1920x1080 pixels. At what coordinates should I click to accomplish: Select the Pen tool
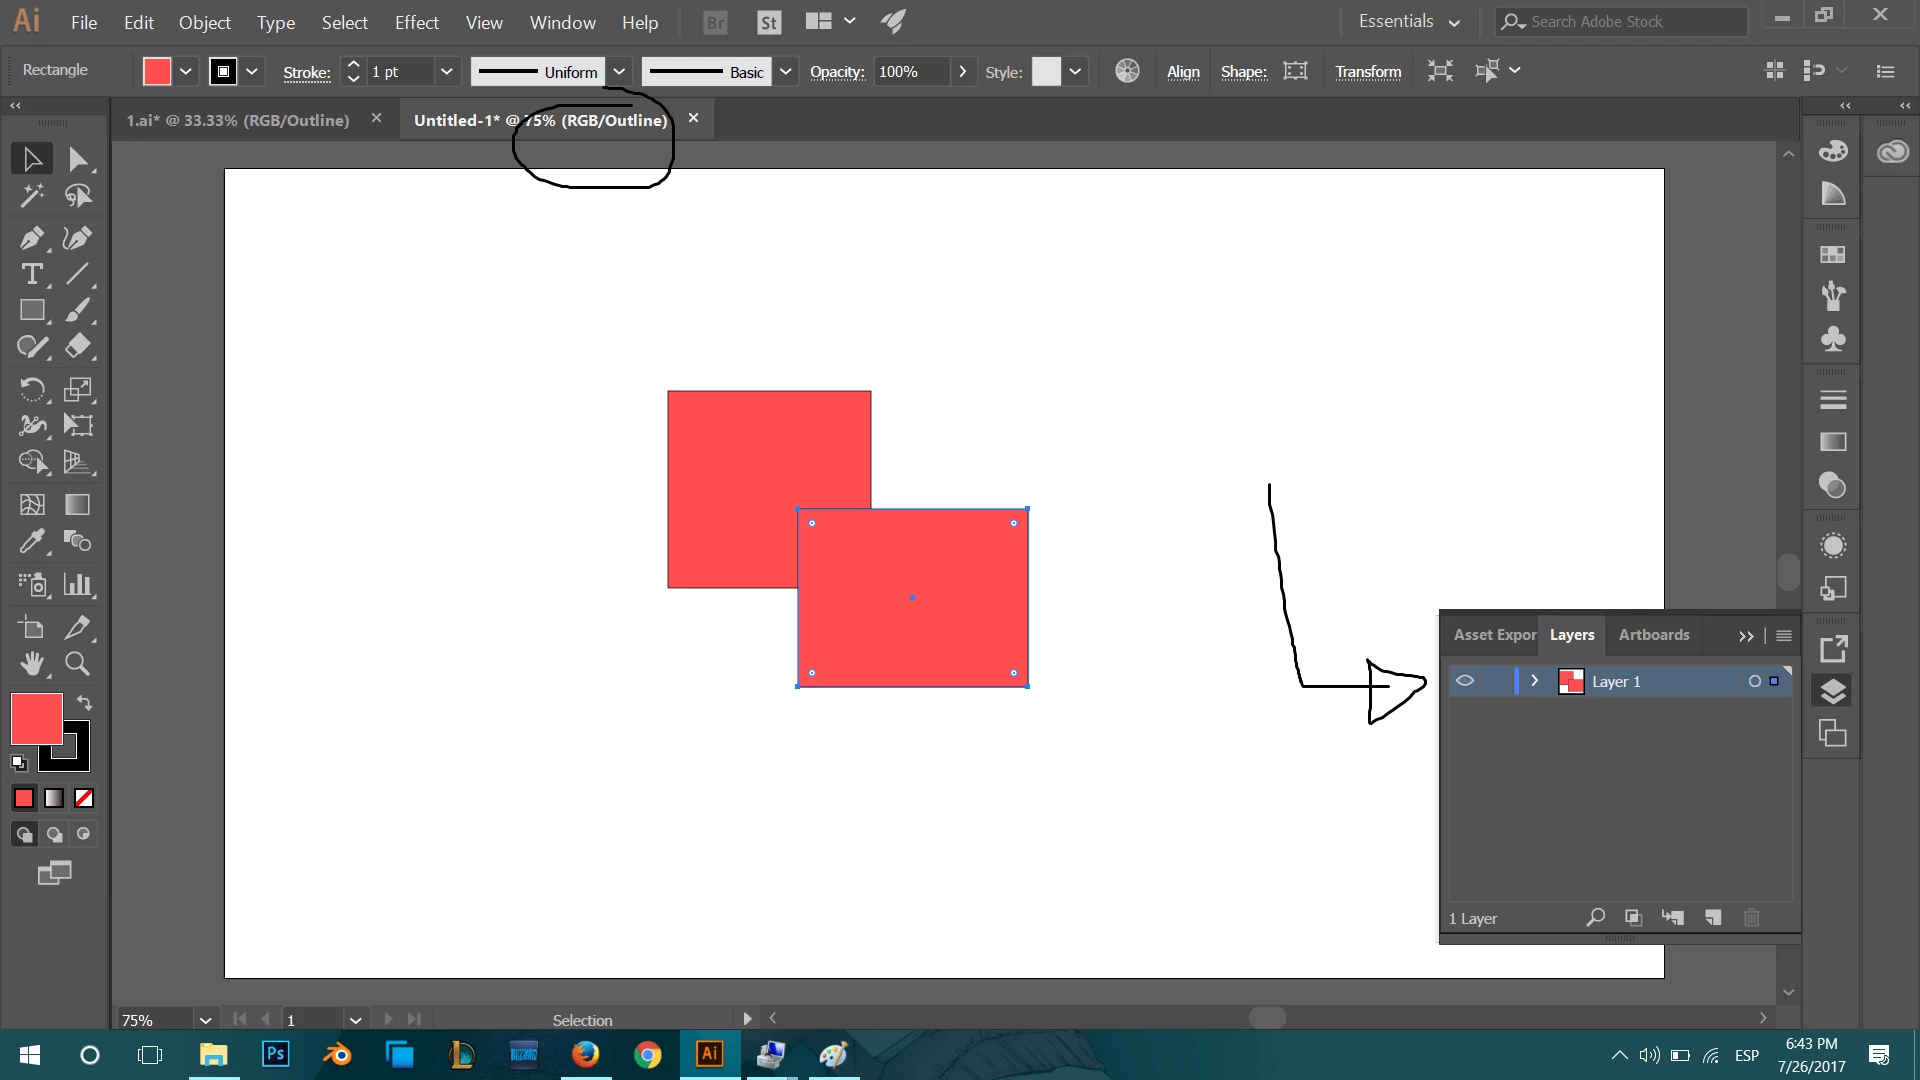(x=31, y=238)
